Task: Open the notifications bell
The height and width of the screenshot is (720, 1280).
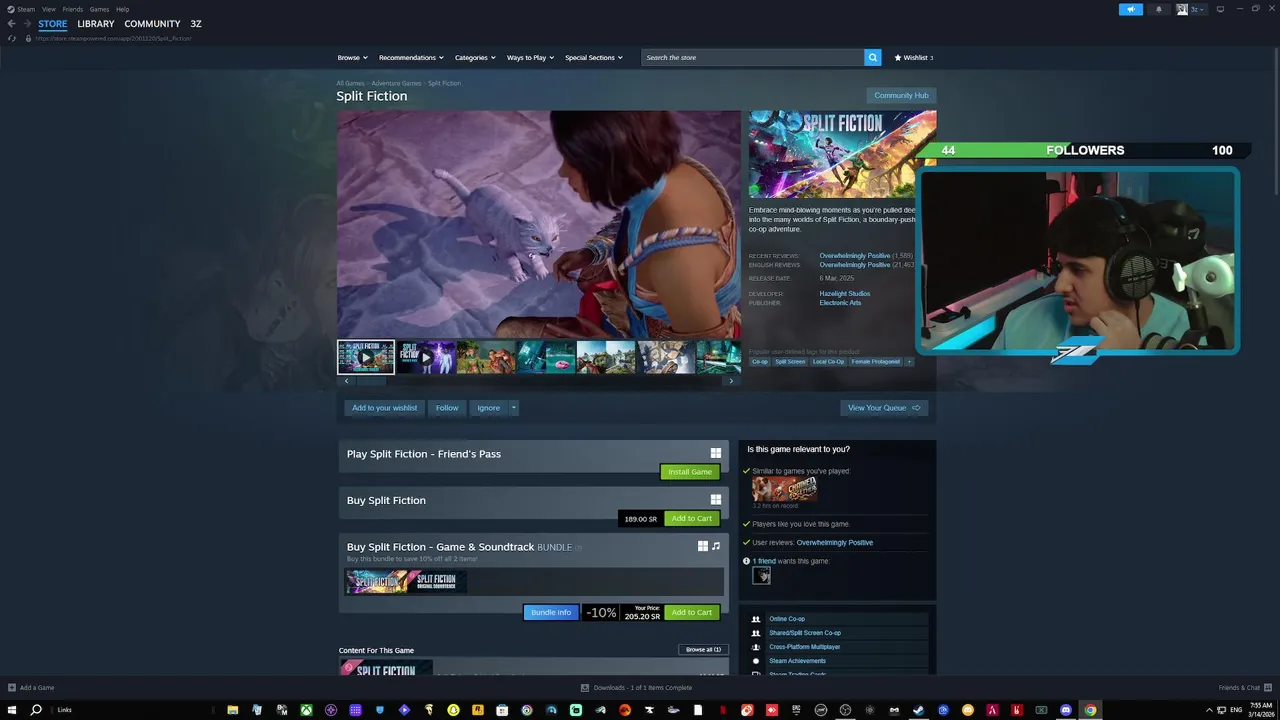Action: click(x=1159, y=9)
